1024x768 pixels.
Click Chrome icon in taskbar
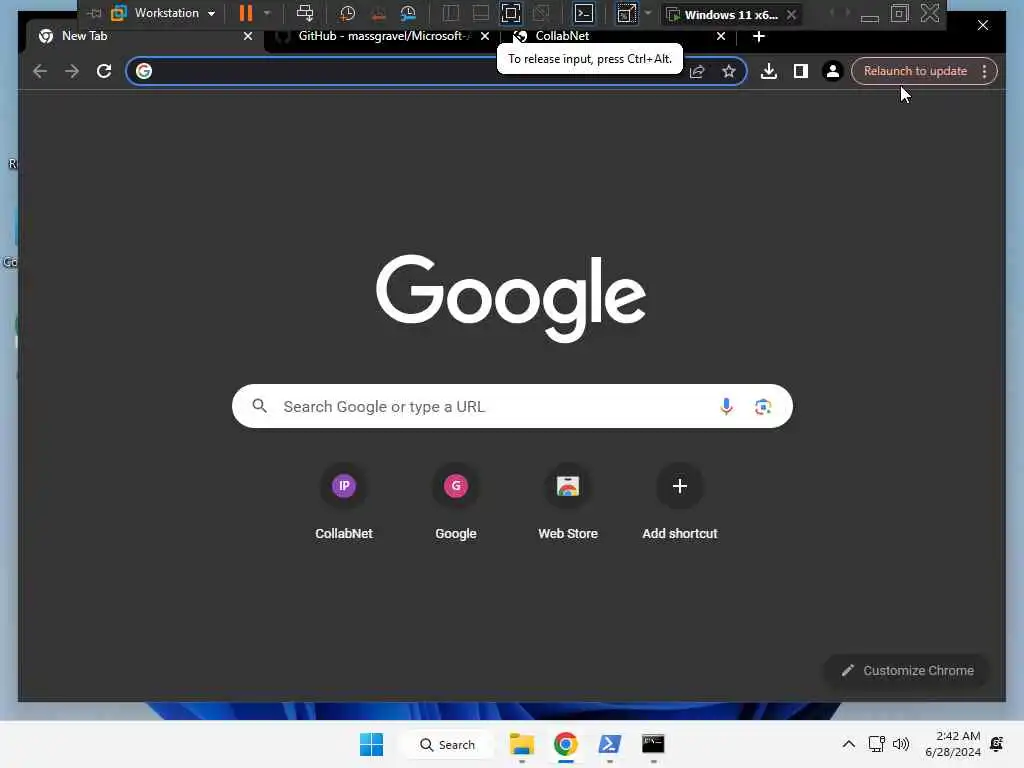coord(566,744)
